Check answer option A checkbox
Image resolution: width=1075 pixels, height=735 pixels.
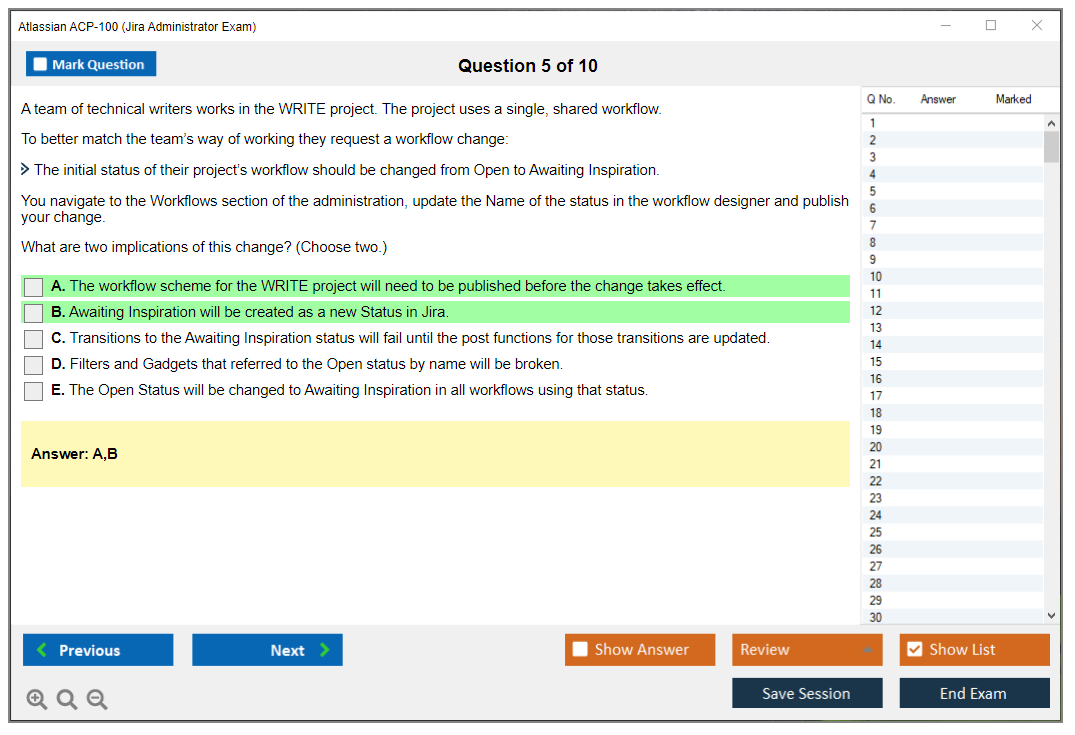[x=34, y=287]
